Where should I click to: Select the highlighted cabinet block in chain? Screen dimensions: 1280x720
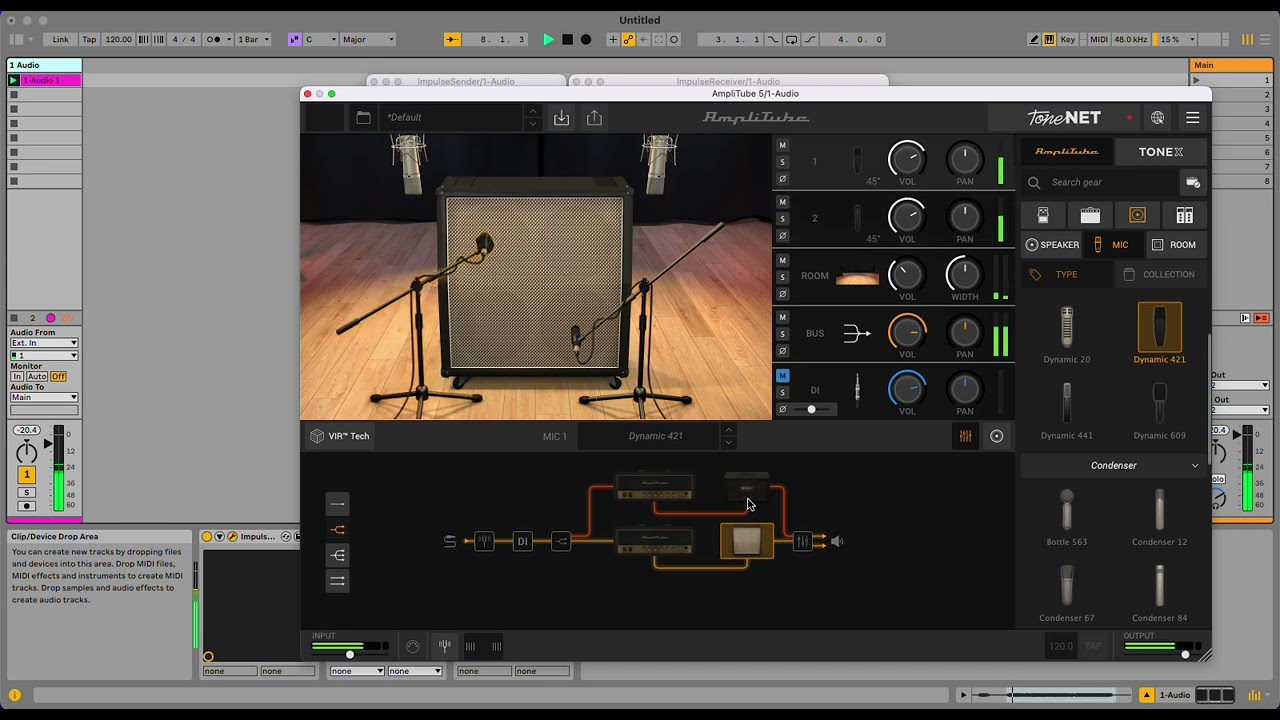747,541
